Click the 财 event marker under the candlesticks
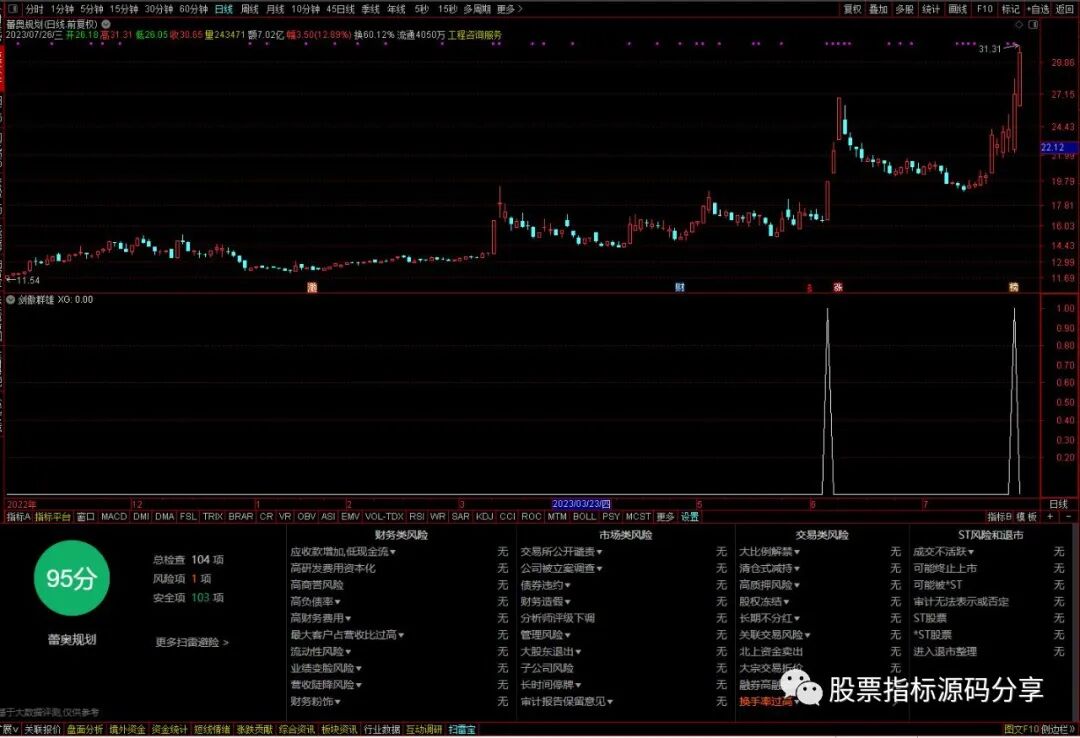The width and height of the screenshot is (1080, 738). [680, 287]
